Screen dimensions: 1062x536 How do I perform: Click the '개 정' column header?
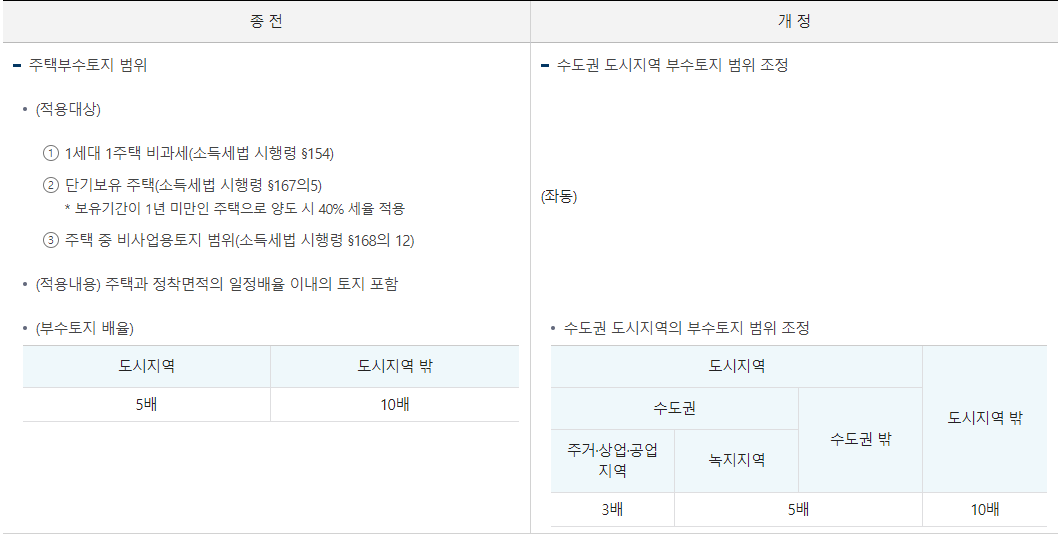click(794, 22)
